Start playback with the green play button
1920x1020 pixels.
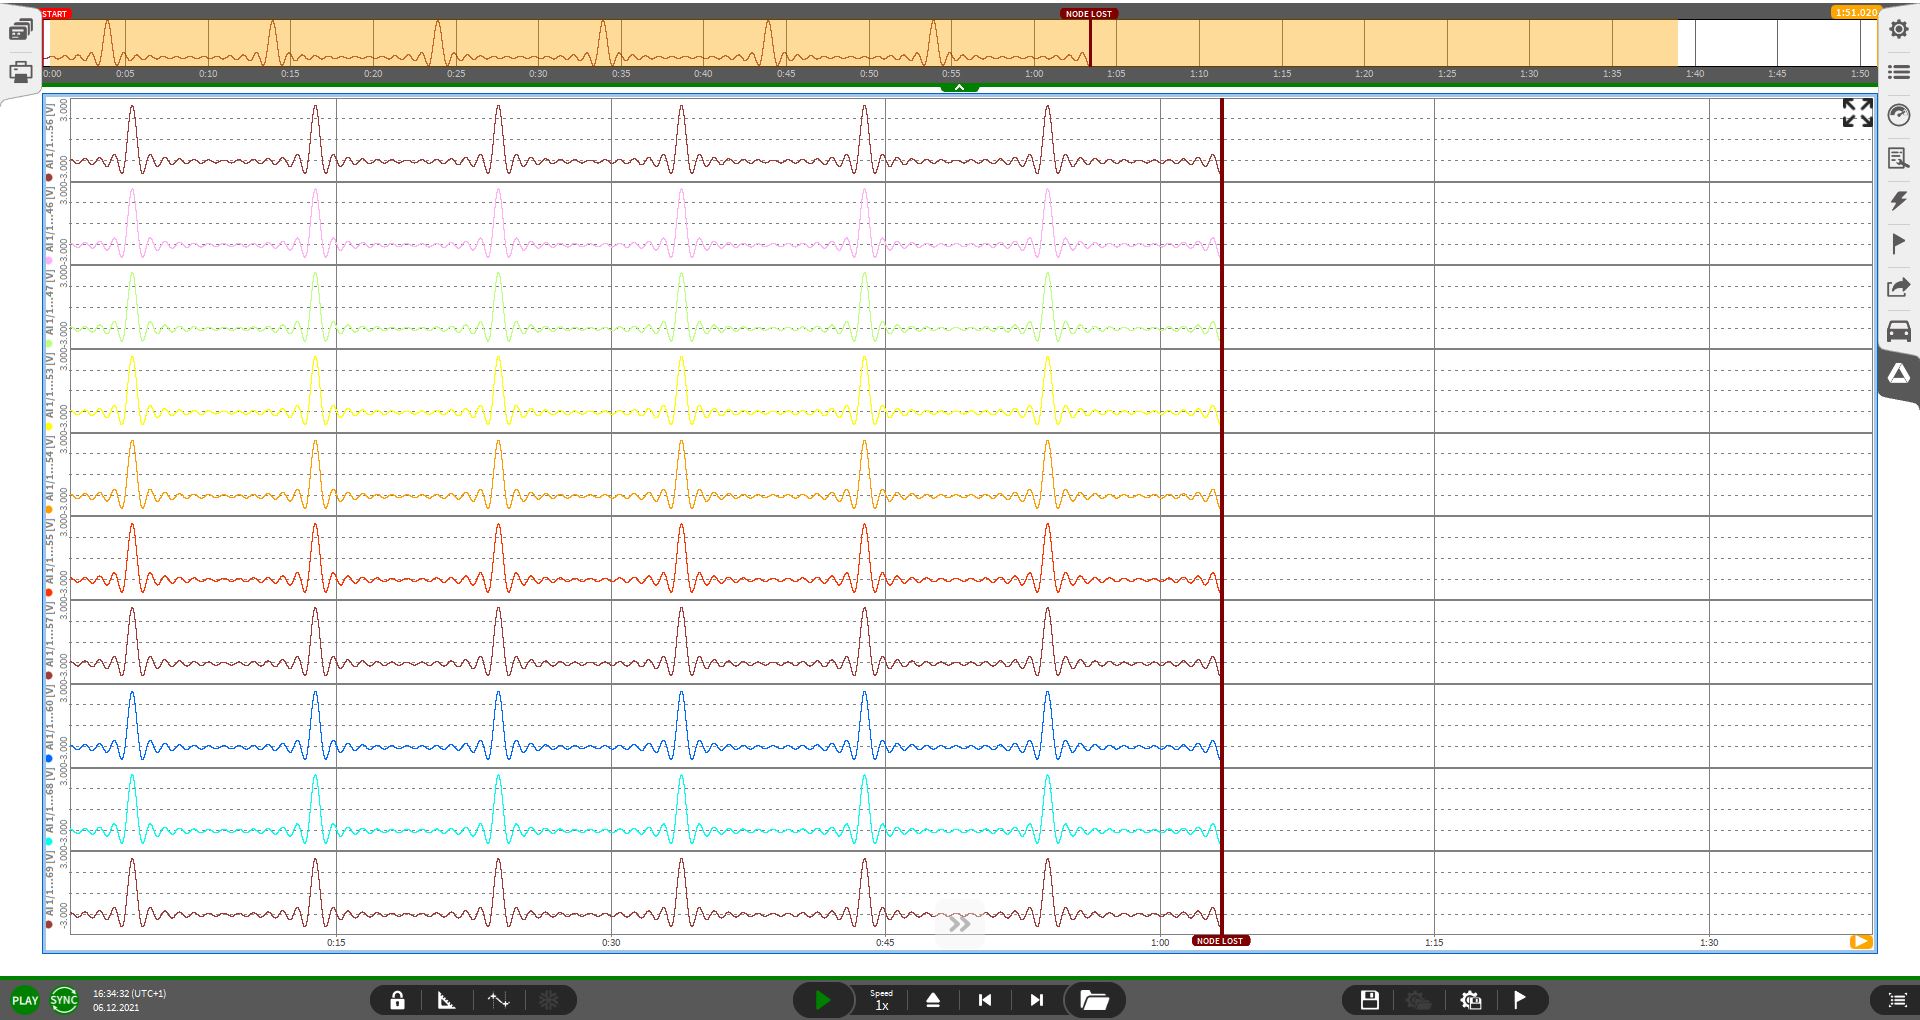[x=822, y=999]
